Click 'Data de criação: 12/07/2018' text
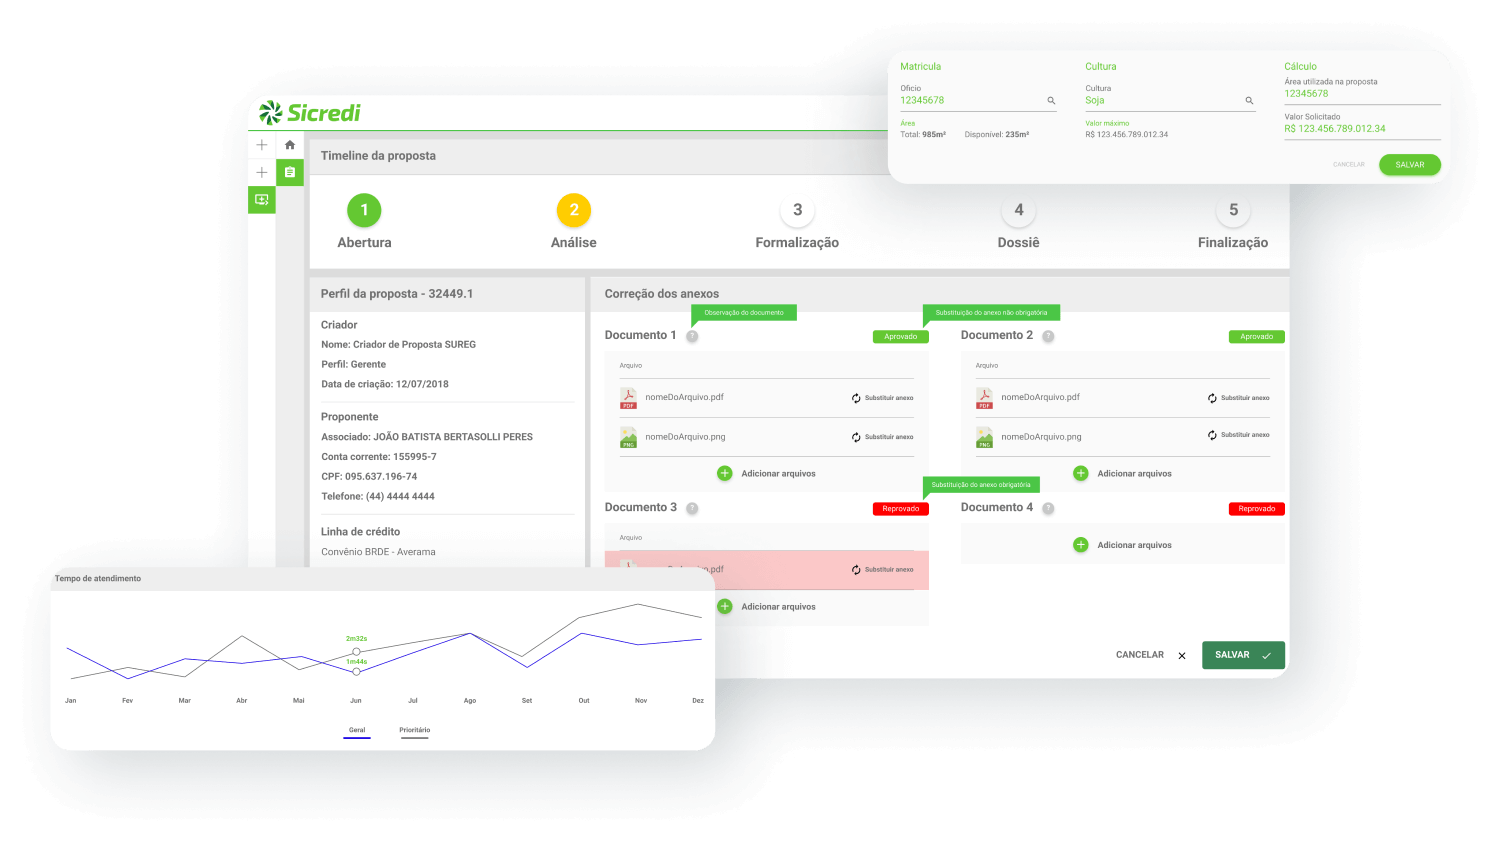The height and width of the screenshot is (841, 1501). pyautogui.click(x=385, y=384)
